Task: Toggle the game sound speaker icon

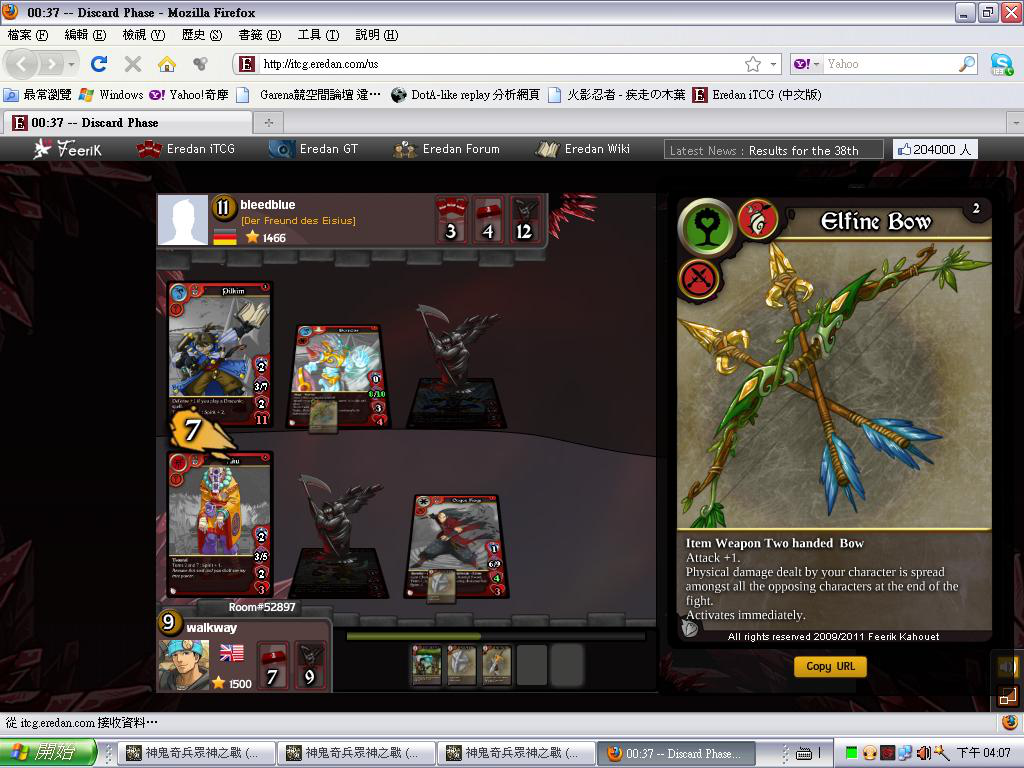Action: tap(1007, 666)
